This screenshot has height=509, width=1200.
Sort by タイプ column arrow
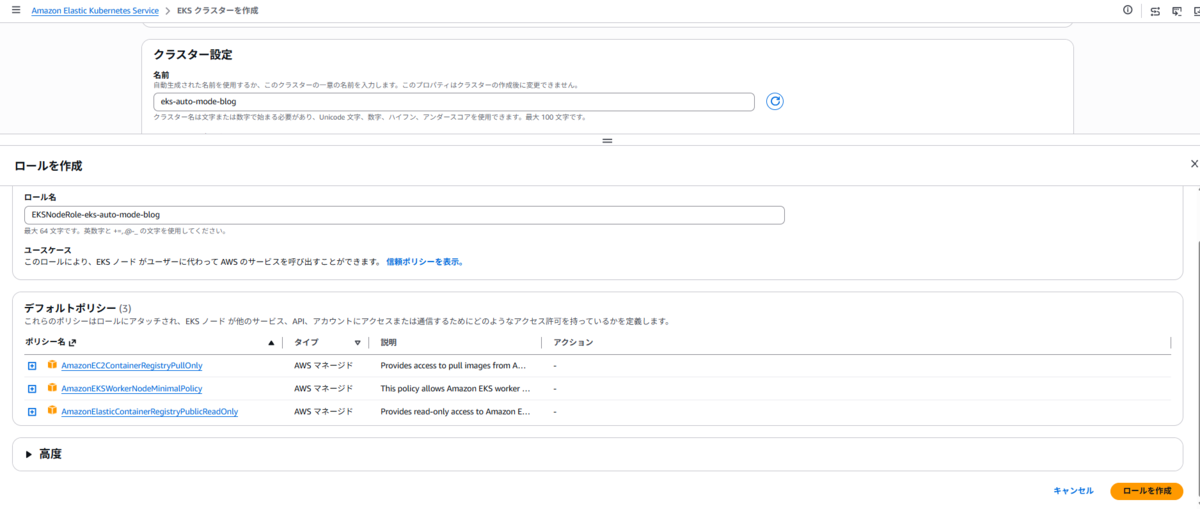point(357,342)
